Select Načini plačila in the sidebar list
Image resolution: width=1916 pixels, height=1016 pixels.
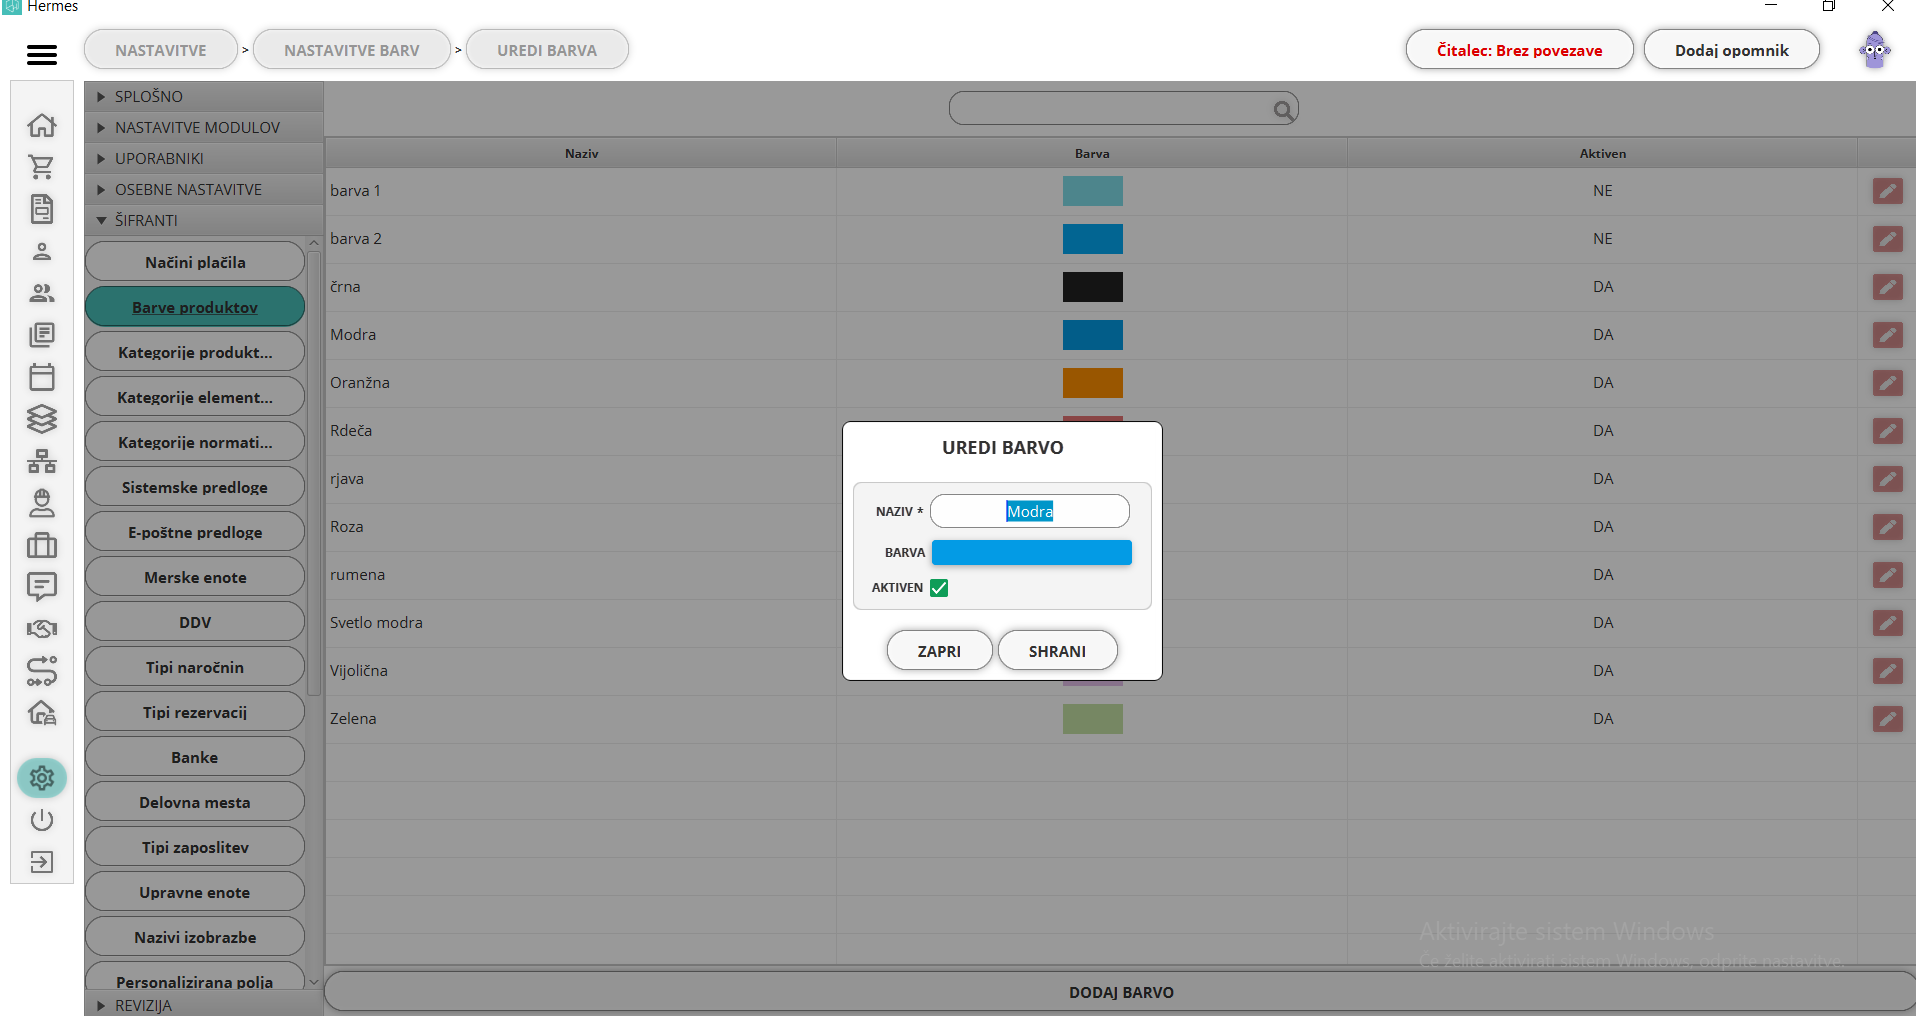point(195,262)
